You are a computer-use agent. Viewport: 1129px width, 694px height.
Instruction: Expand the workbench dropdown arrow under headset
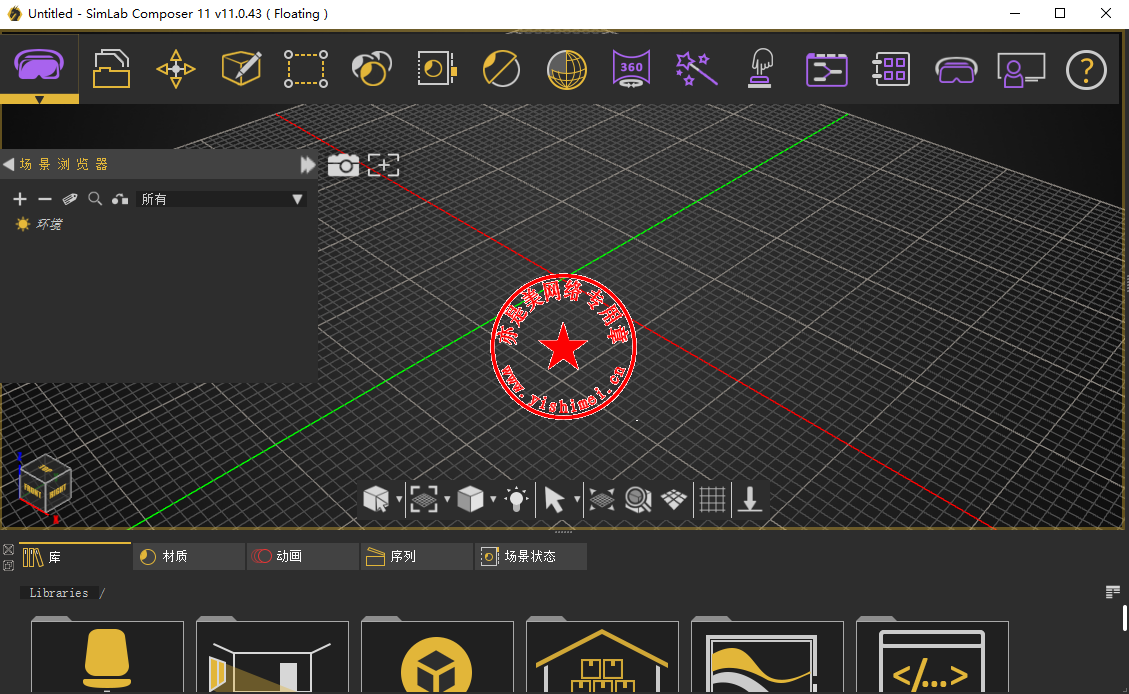click(x=40, y=99)
